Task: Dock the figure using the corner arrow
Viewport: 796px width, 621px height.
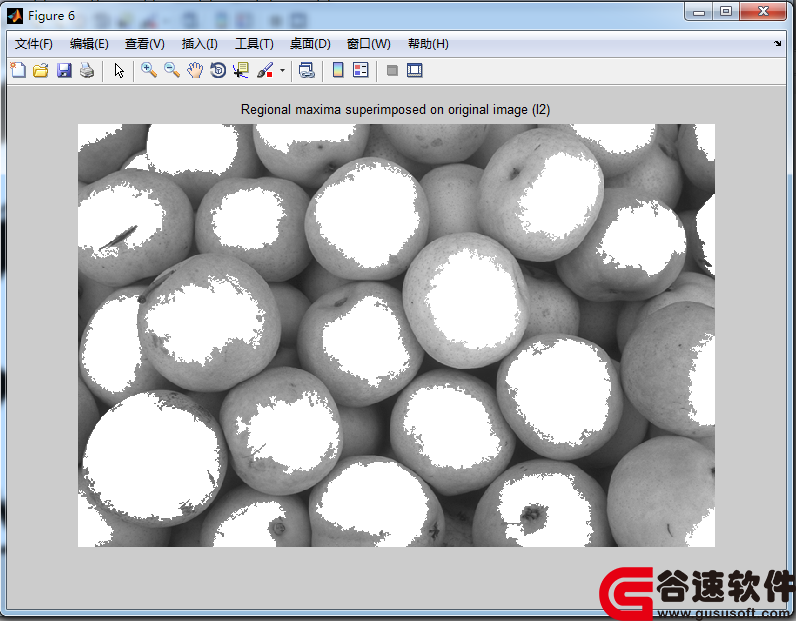Action: click(x=778, y=44)
